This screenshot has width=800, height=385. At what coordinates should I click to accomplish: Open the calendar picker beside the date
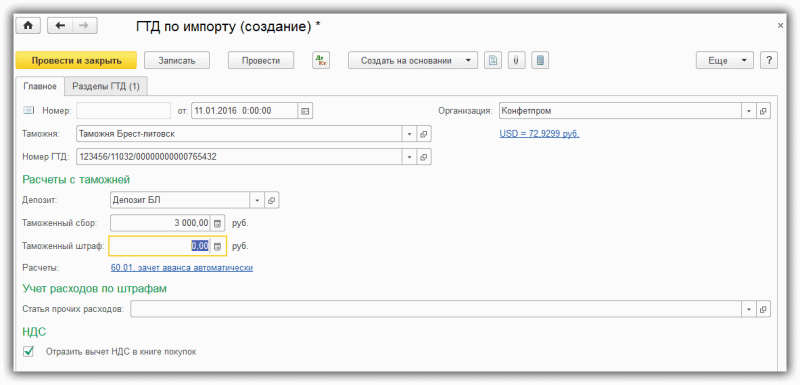pos(305,111)
